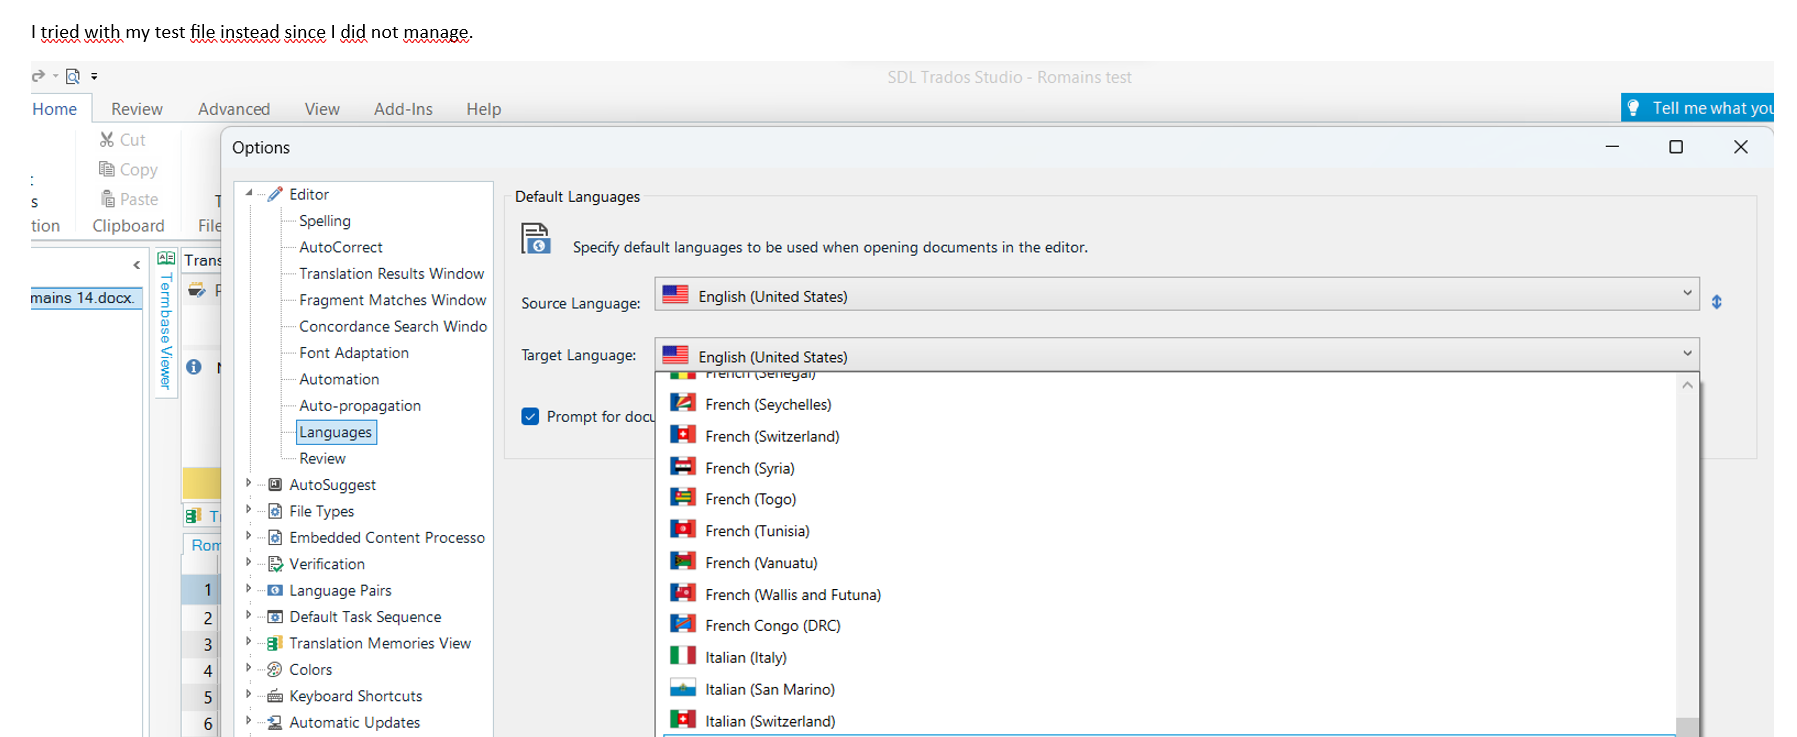Click the lightbulb Tell me icon
The height and width of the screenshot is (737, 1797).
(1633, 108)
